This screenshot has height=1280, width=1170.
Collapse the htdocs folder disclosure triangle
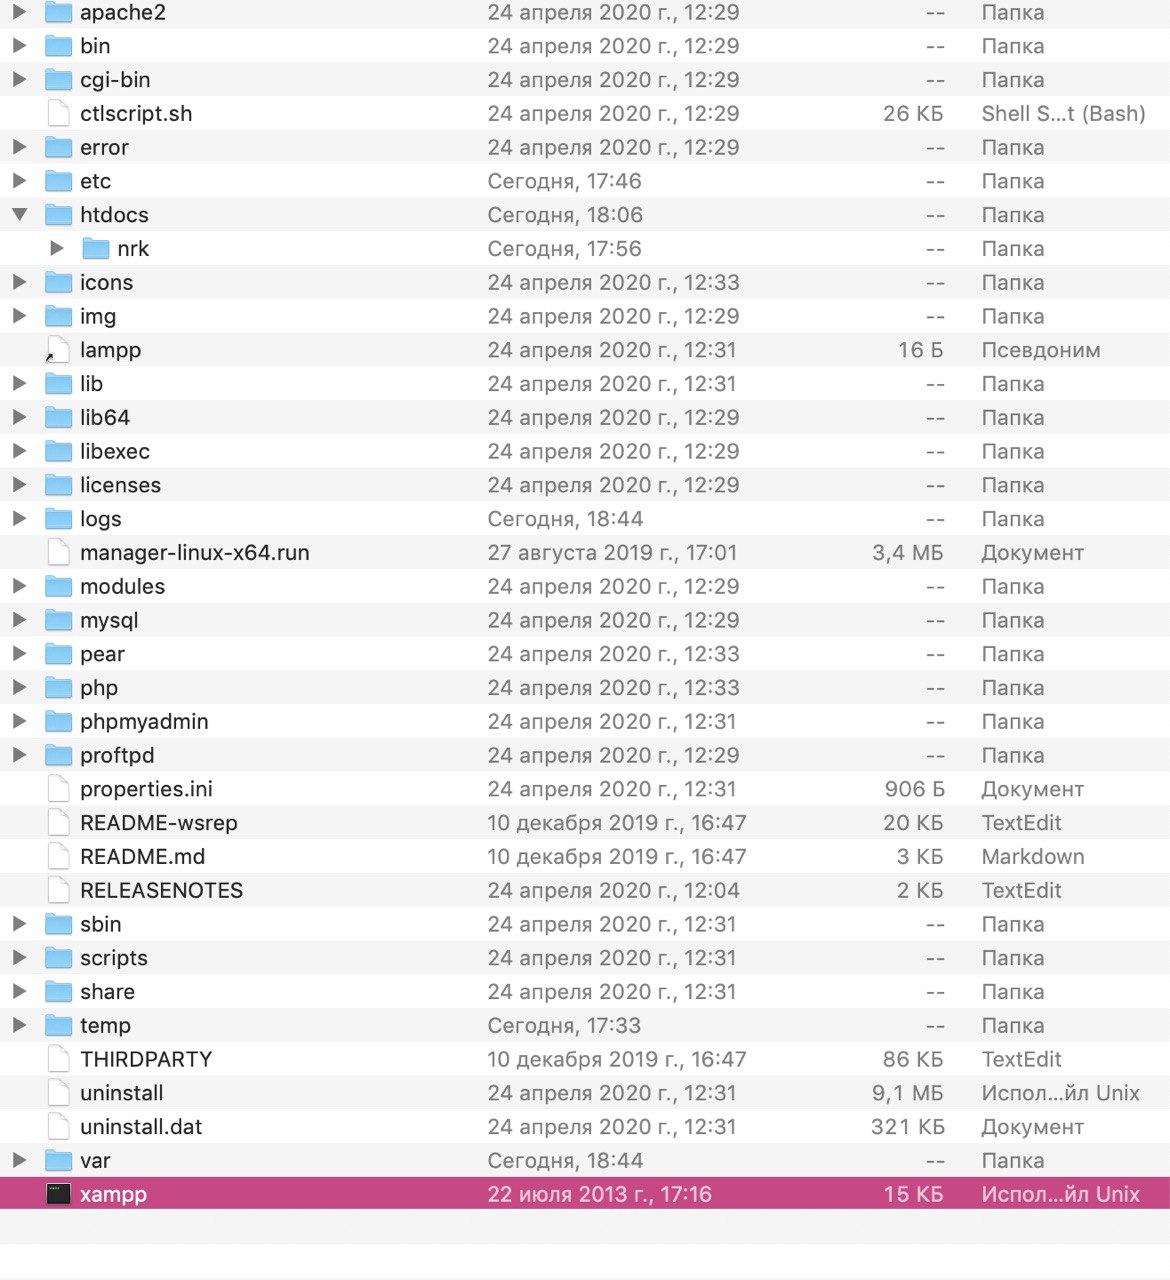(x=20, y=214)
